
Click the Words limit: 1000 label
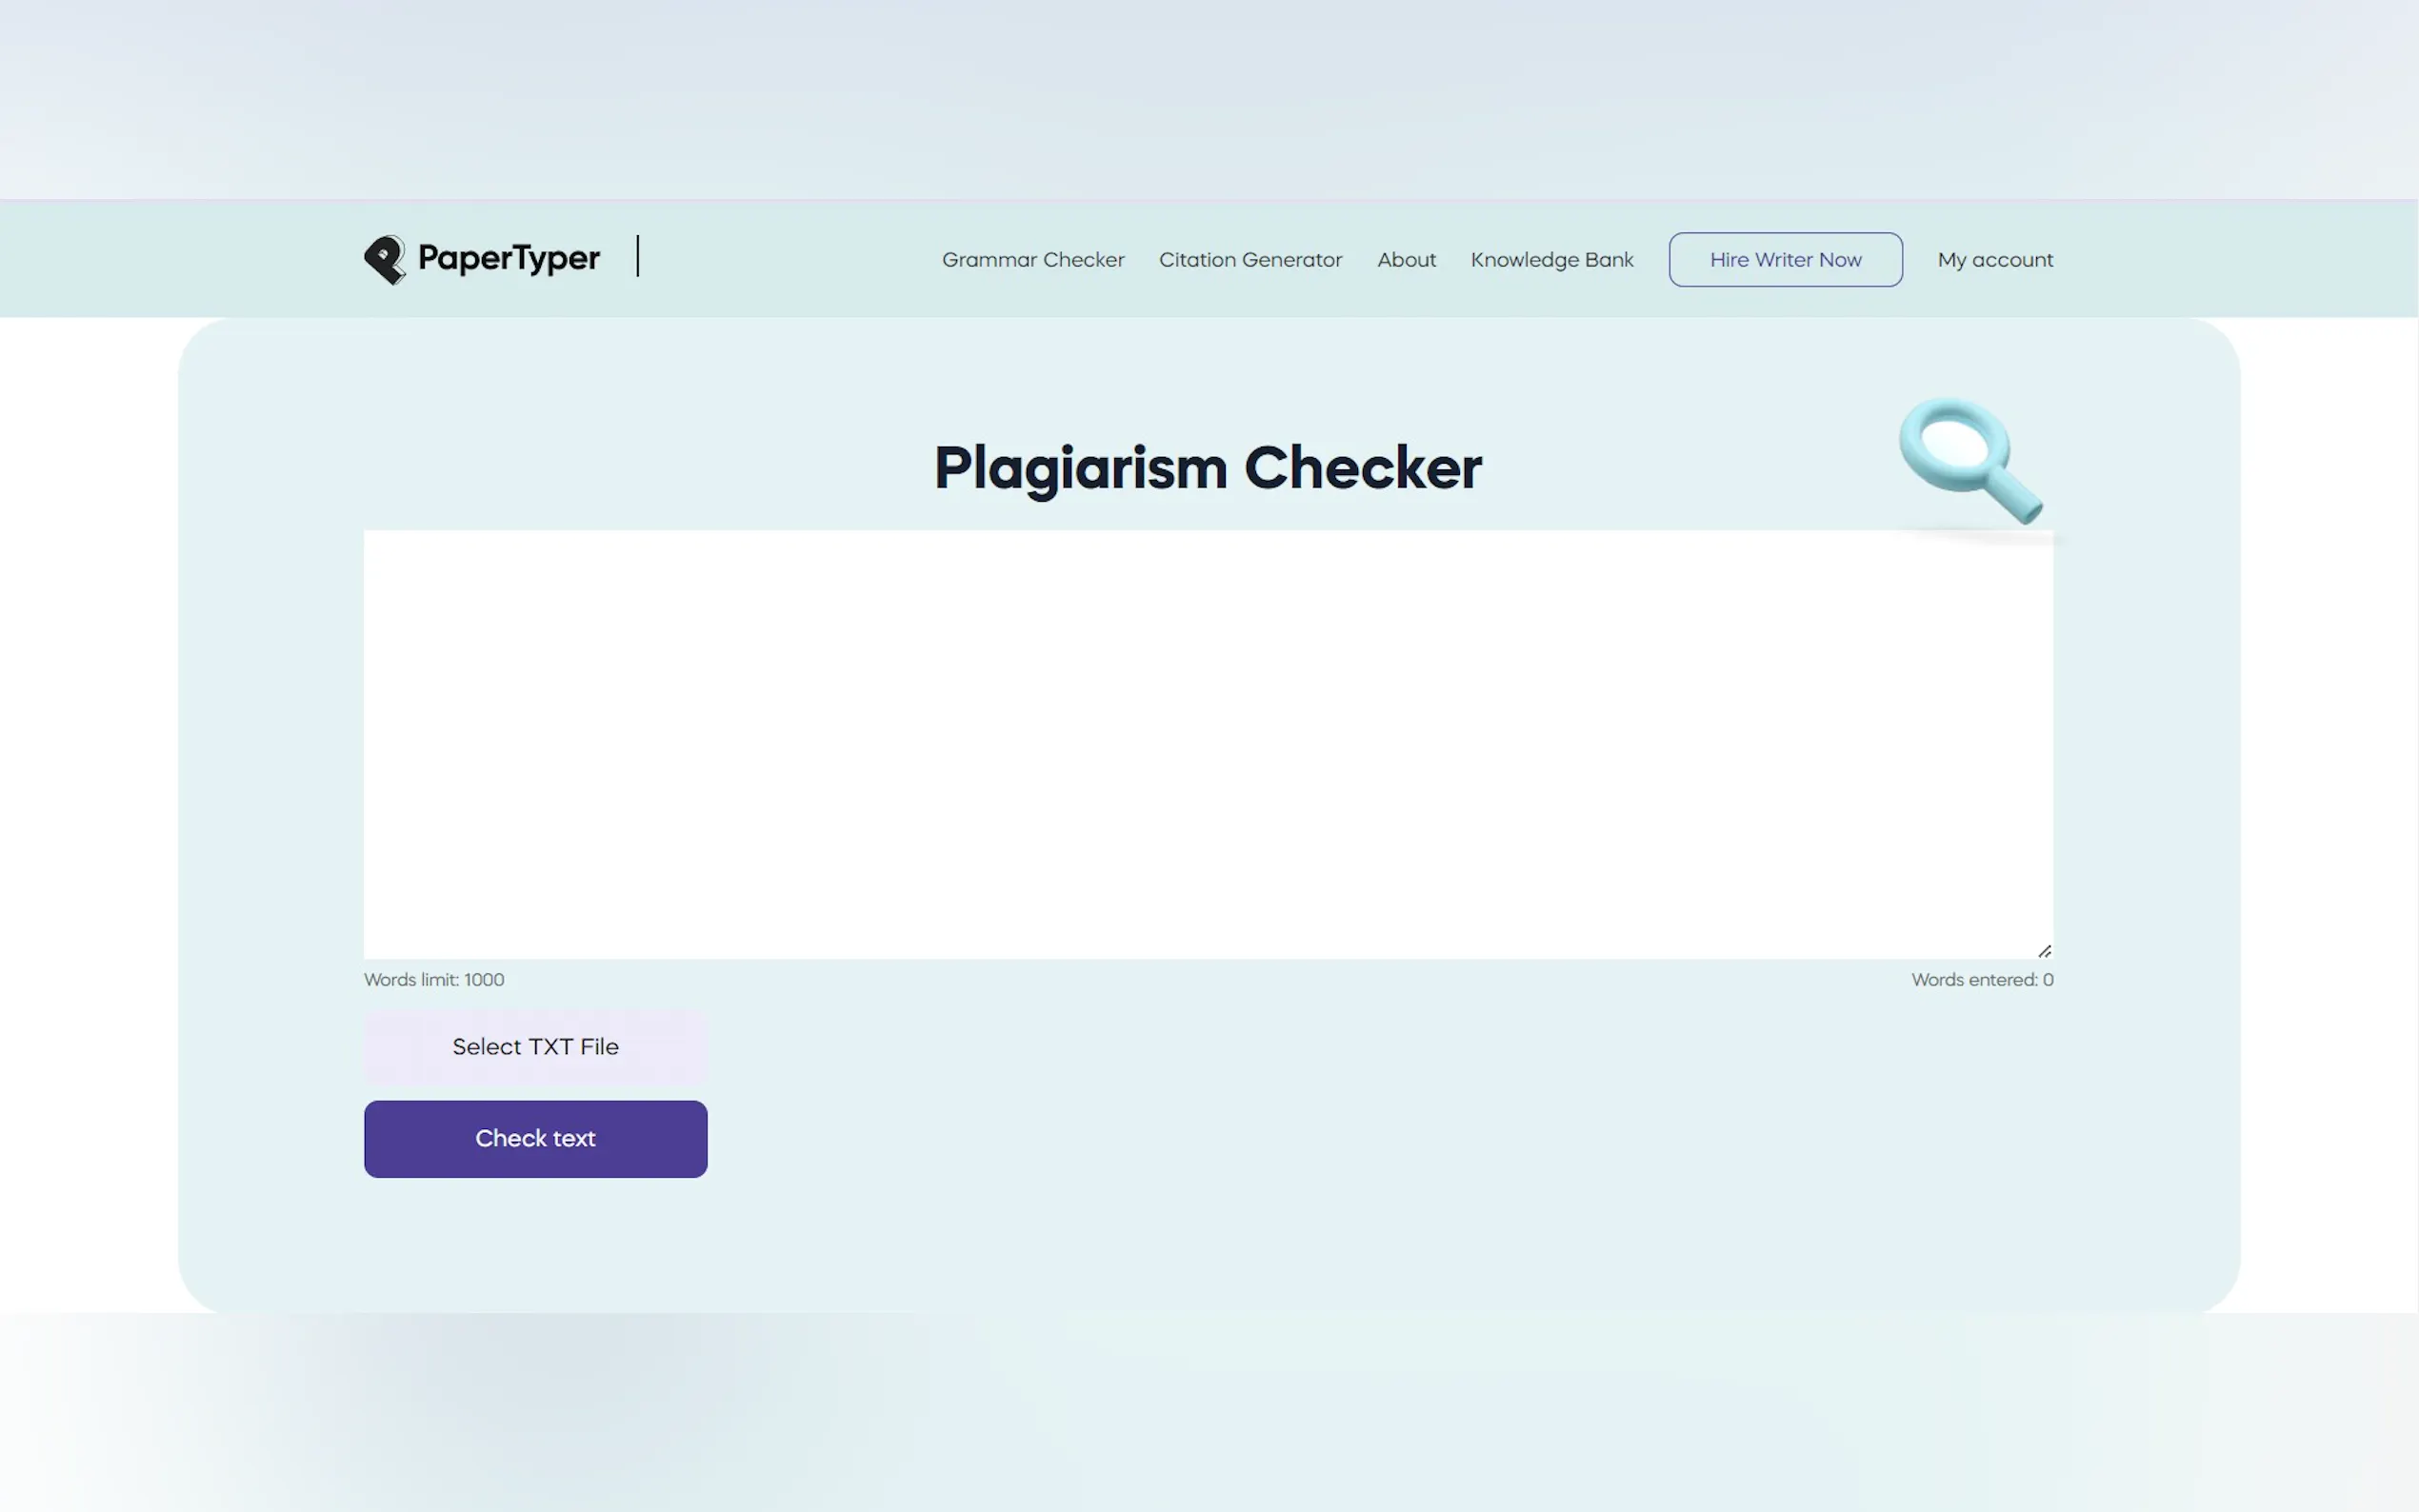pos(434,980)
